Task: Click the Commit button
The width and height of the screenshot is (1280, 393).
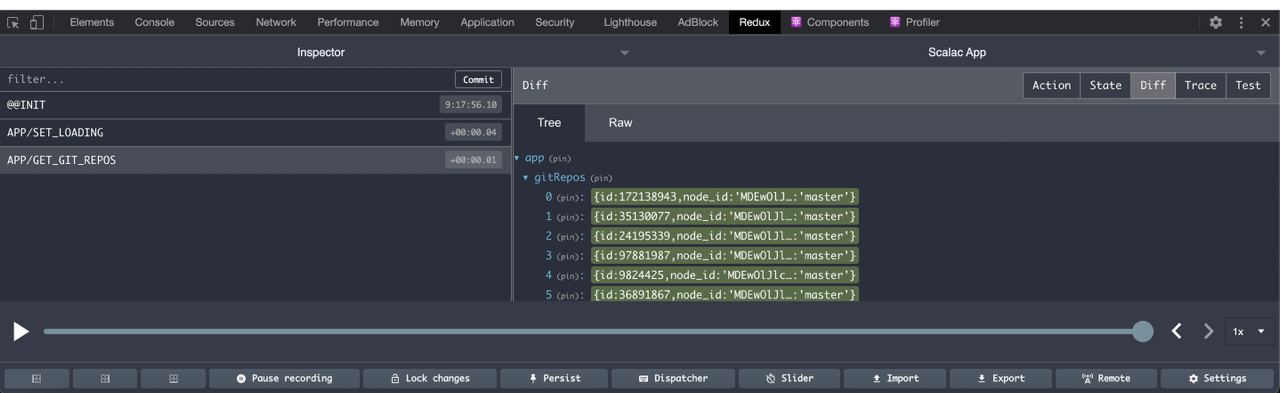Action: (x=478, y=79)
